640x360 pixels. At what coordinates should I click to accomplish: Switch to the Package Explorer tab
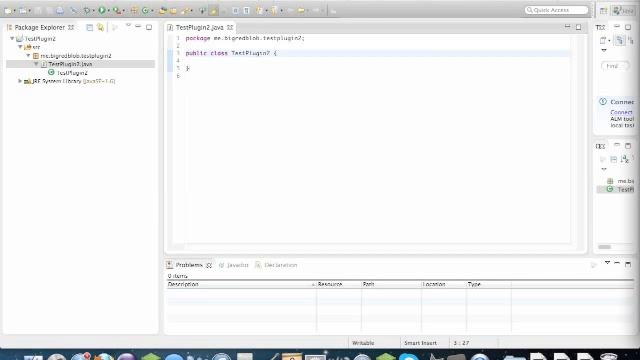40,27
